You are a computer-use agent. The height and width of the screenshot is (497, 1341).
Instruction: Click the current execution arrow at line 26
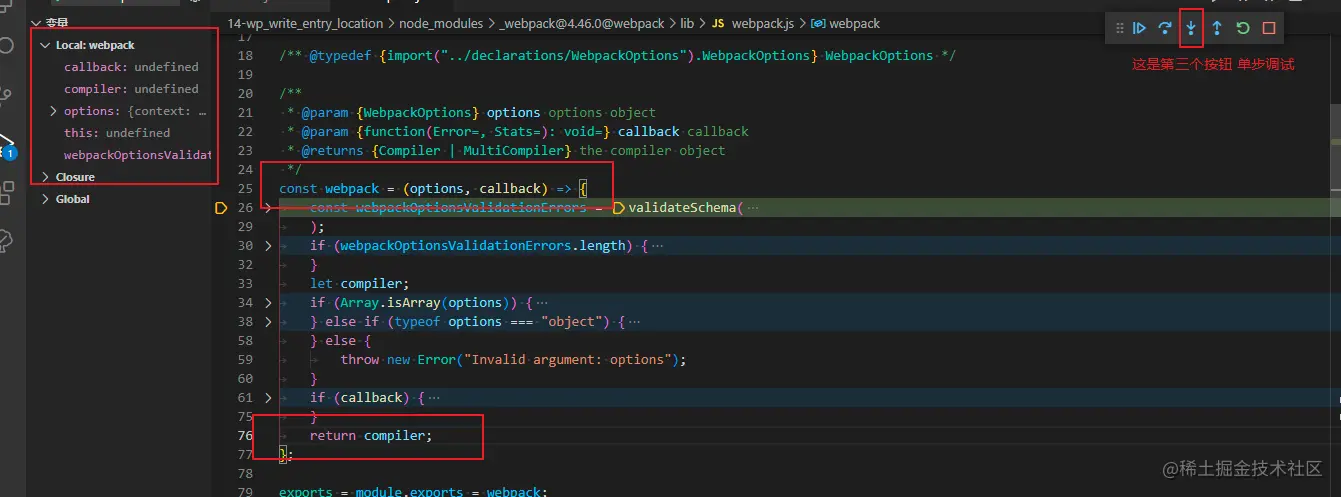(221, 208)
